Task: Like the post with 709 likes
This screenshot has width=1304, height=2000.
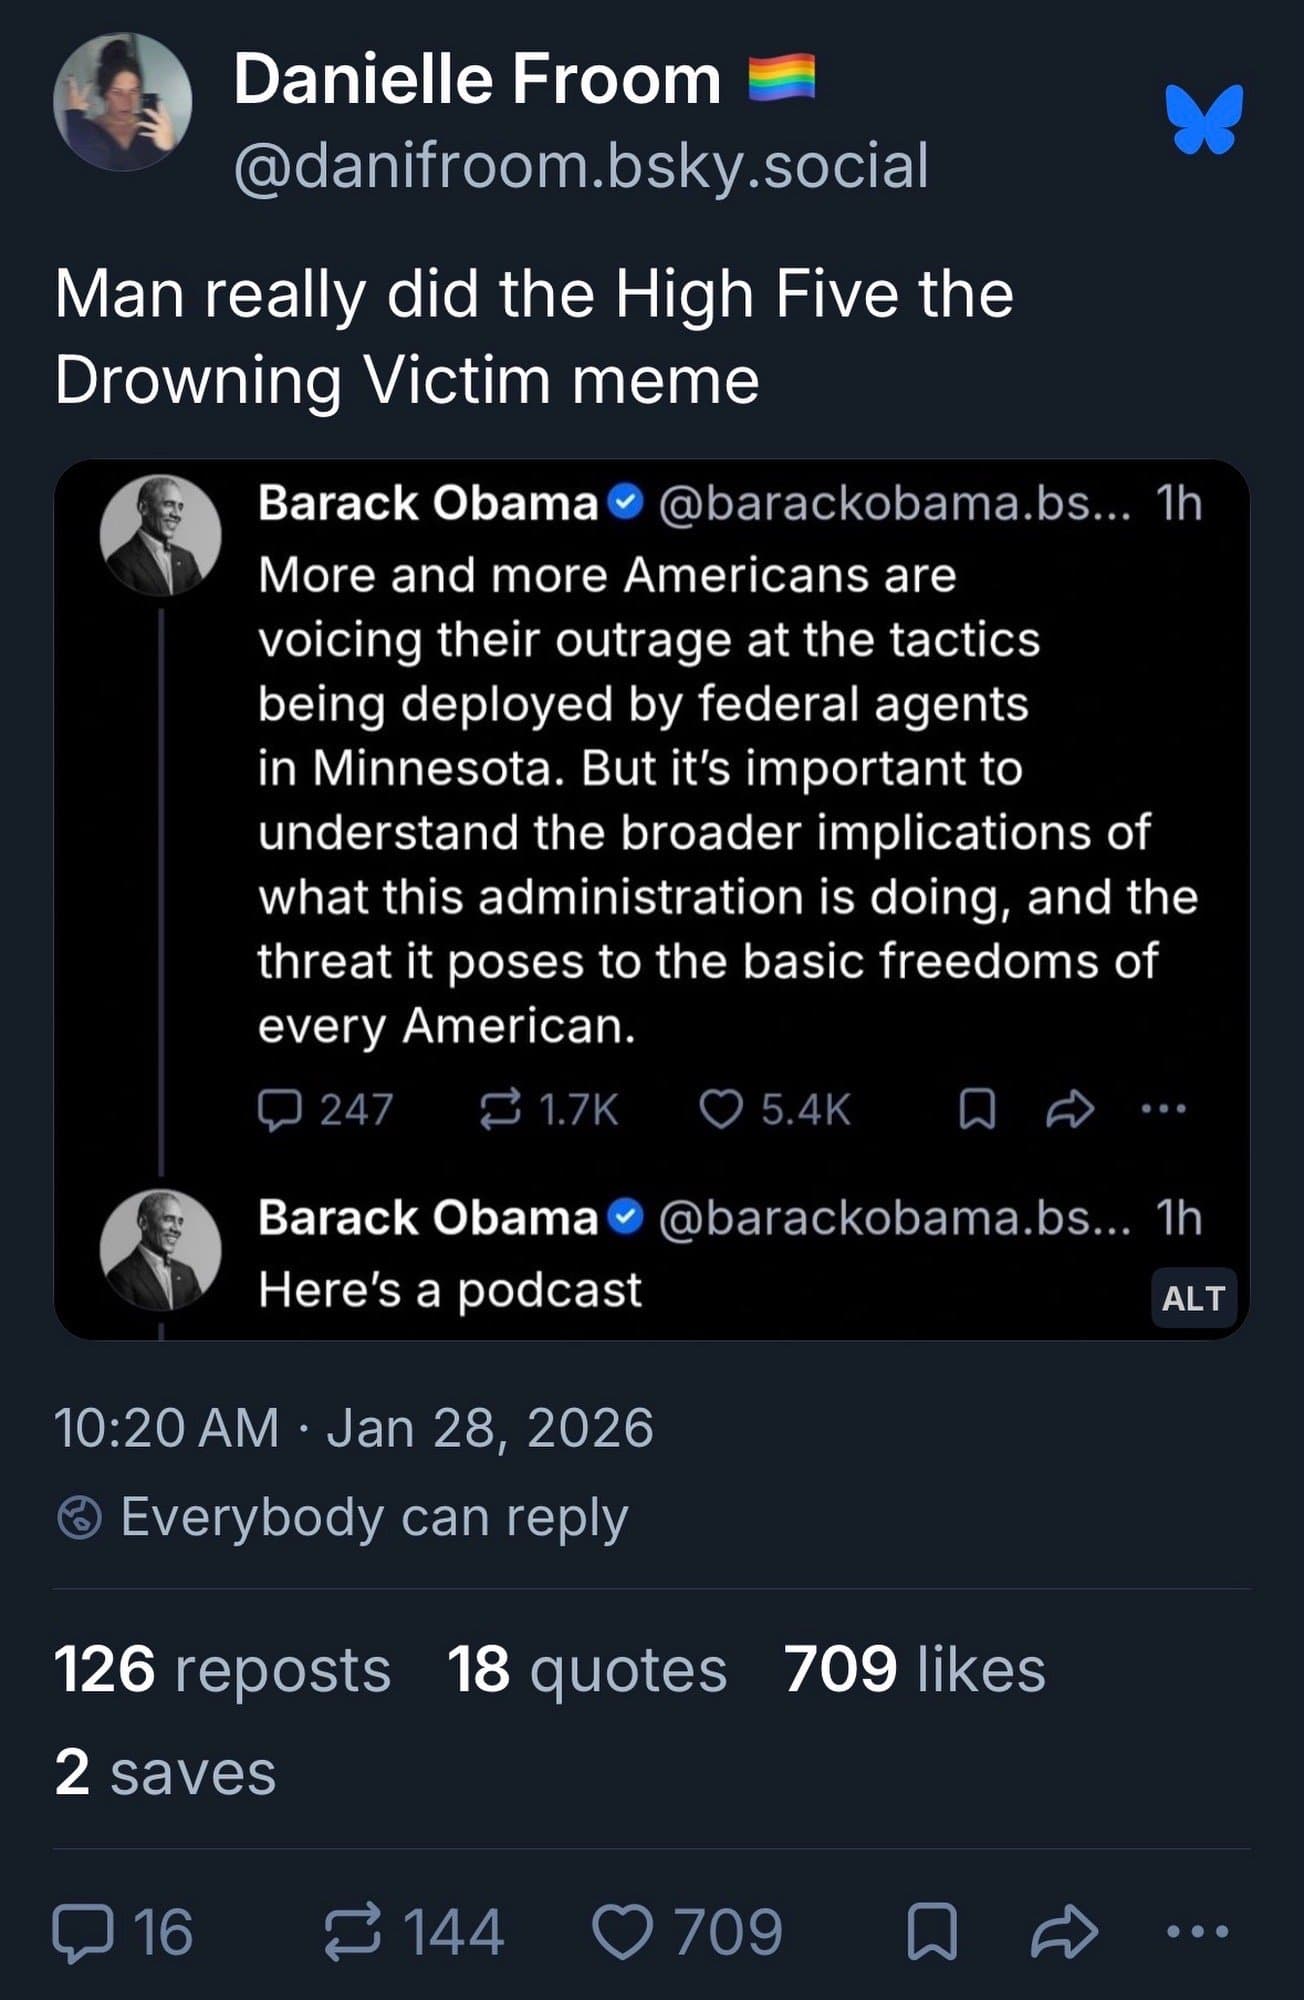Action: click(622, 1932)
